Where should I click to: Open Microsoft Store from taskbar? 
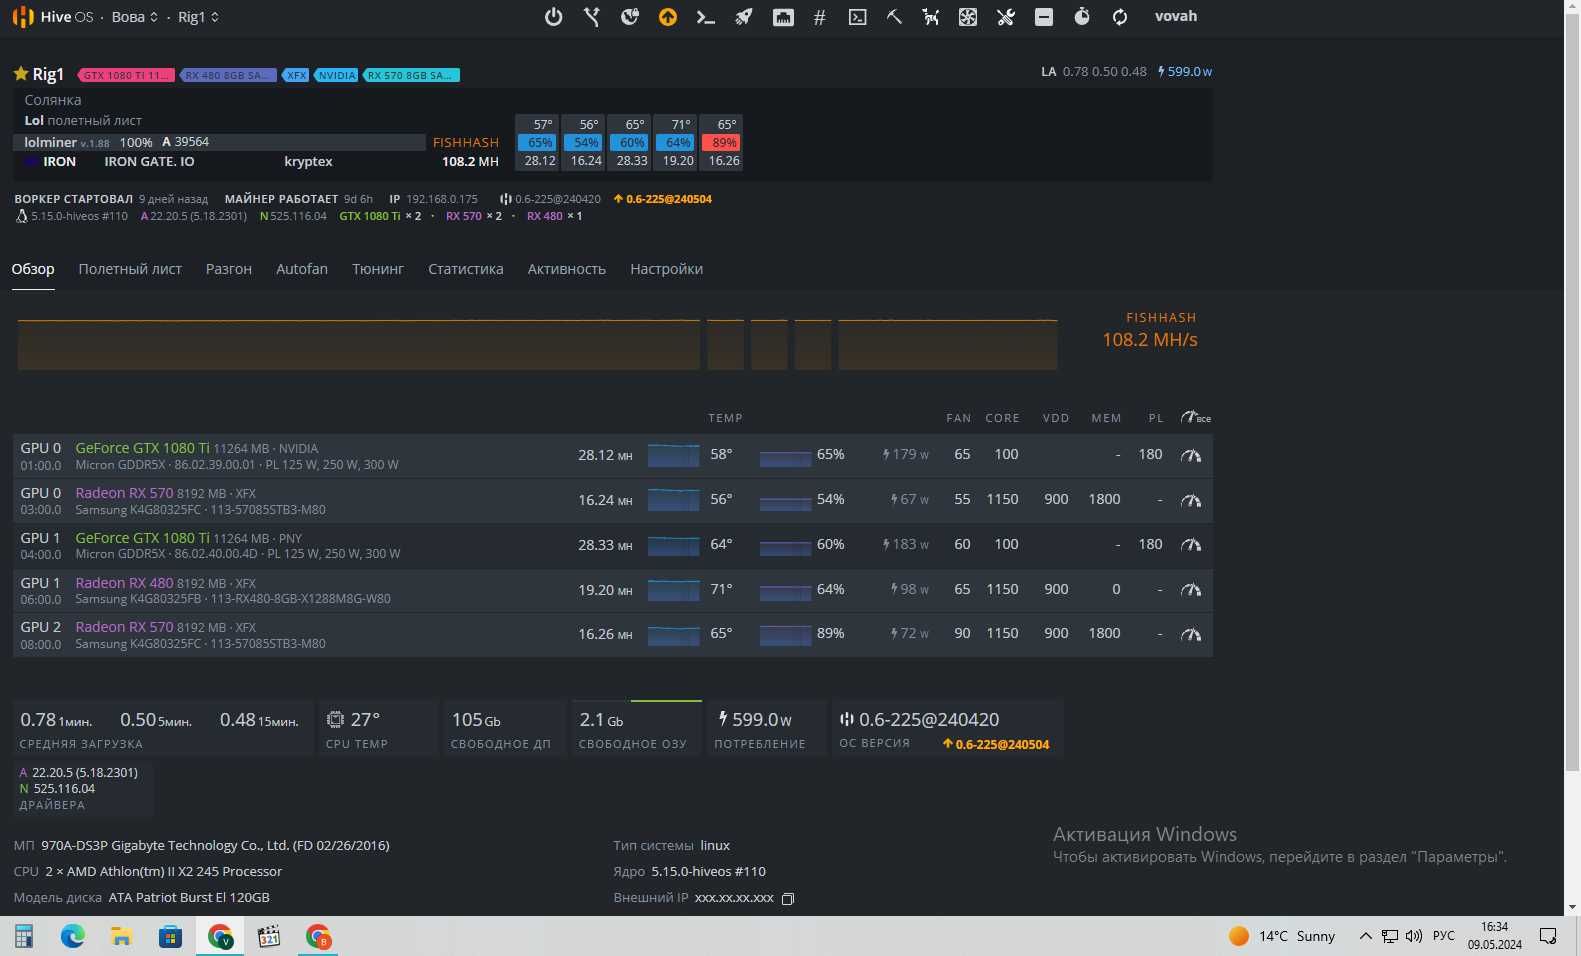point(171,936)
